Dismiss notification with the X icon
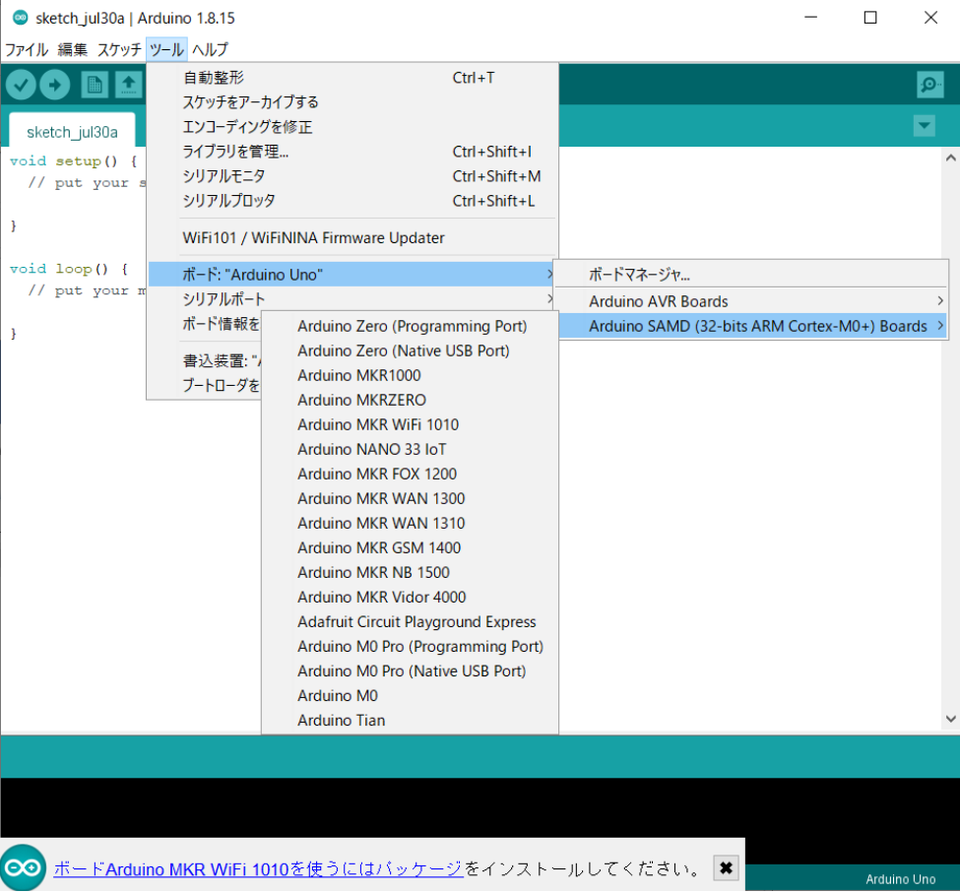The height and width of the screenshot is (893, 960). tap(727, 868)
